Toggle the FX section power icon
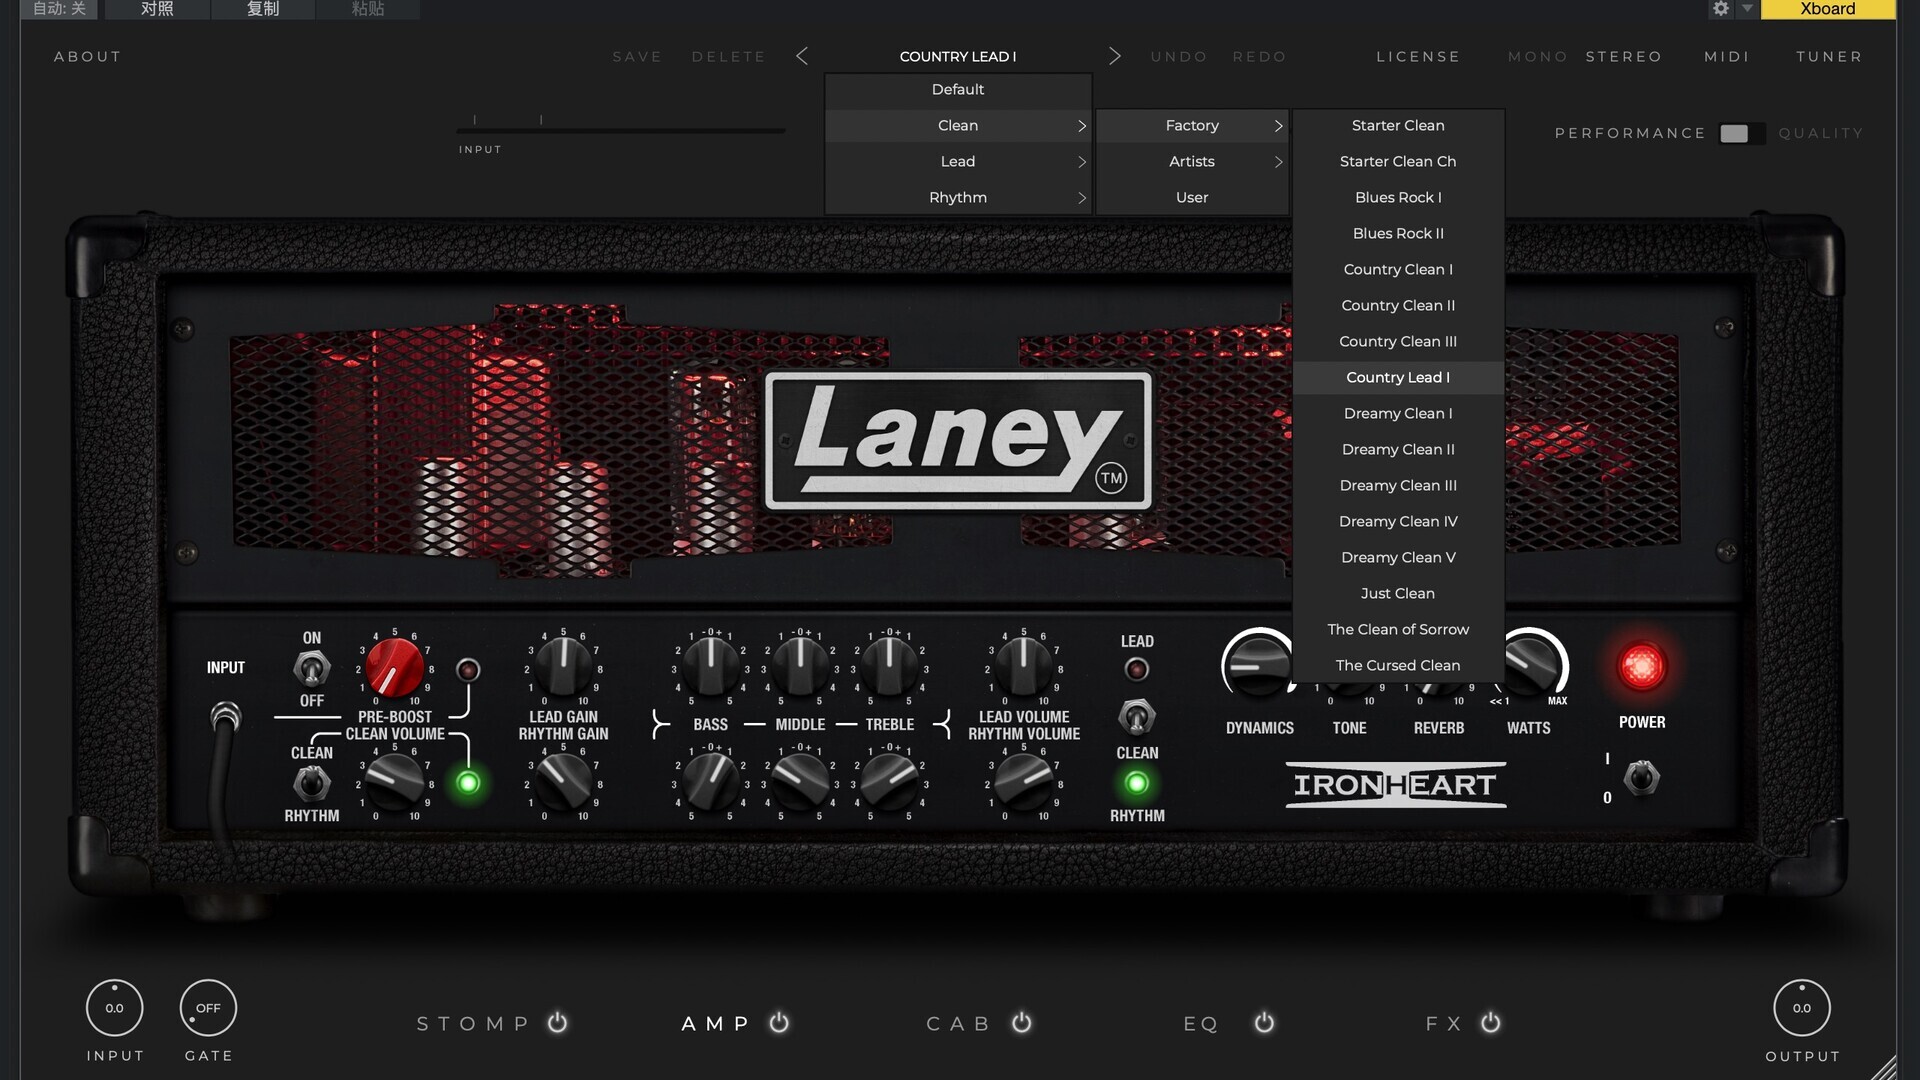Image resolution: width=1920 pixels, height=1080 pixels. [1490, 1022]
